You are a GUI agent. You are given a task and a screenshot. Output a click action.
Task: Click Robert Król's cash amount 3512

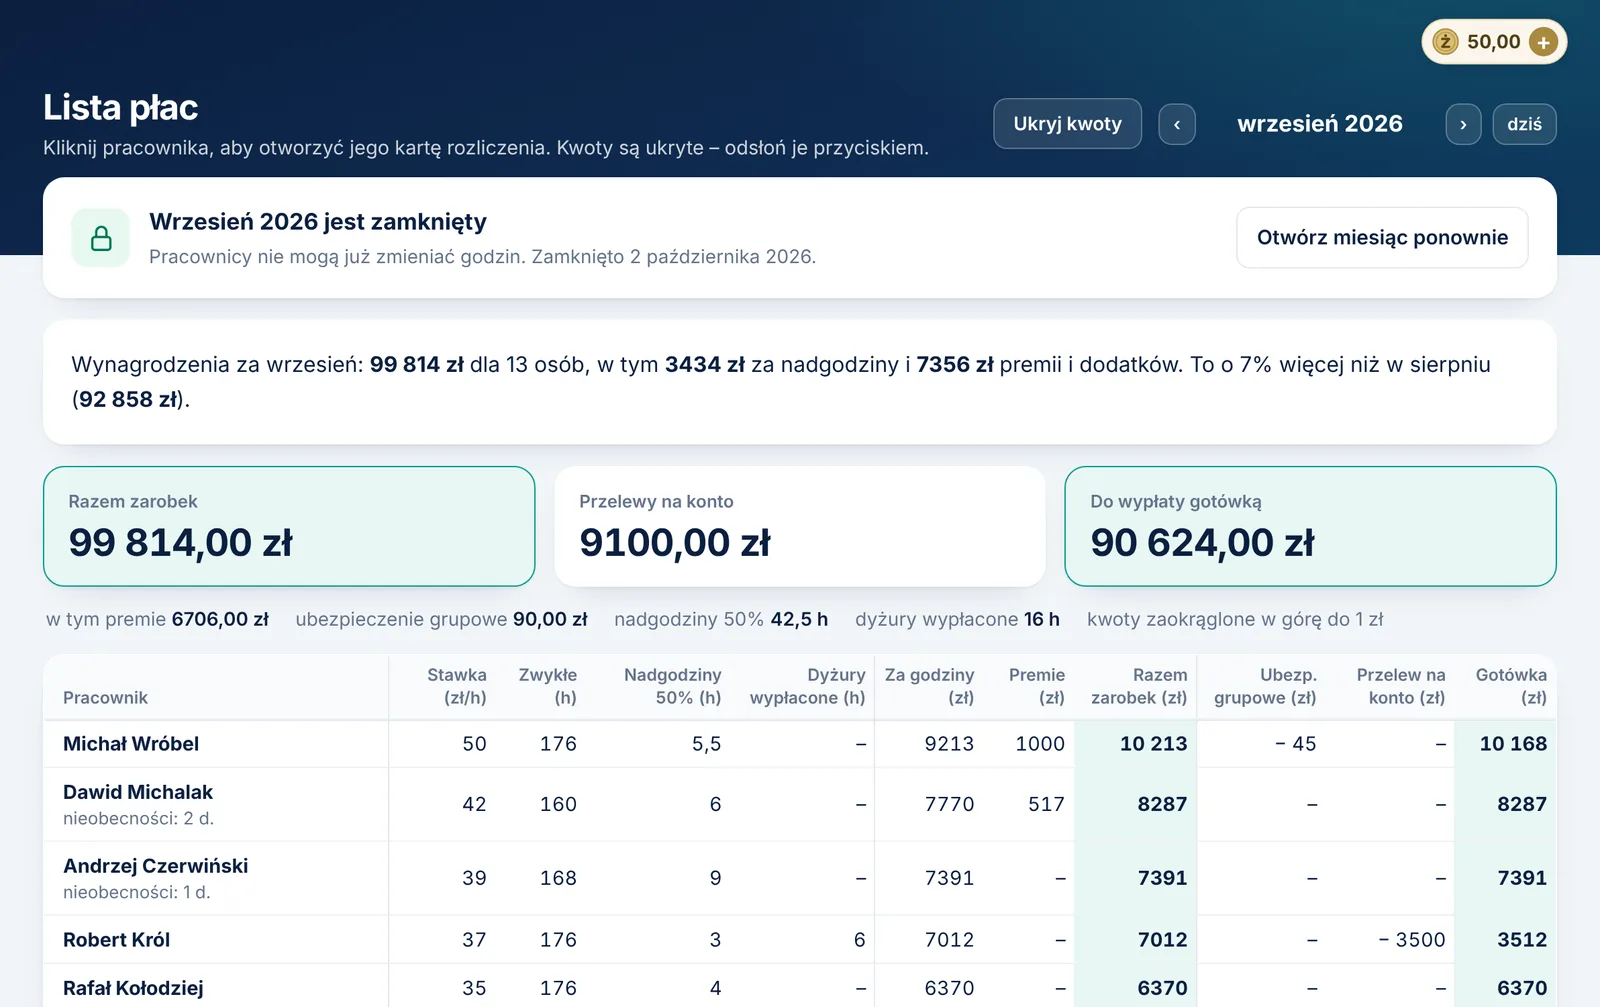(1522, 940)
